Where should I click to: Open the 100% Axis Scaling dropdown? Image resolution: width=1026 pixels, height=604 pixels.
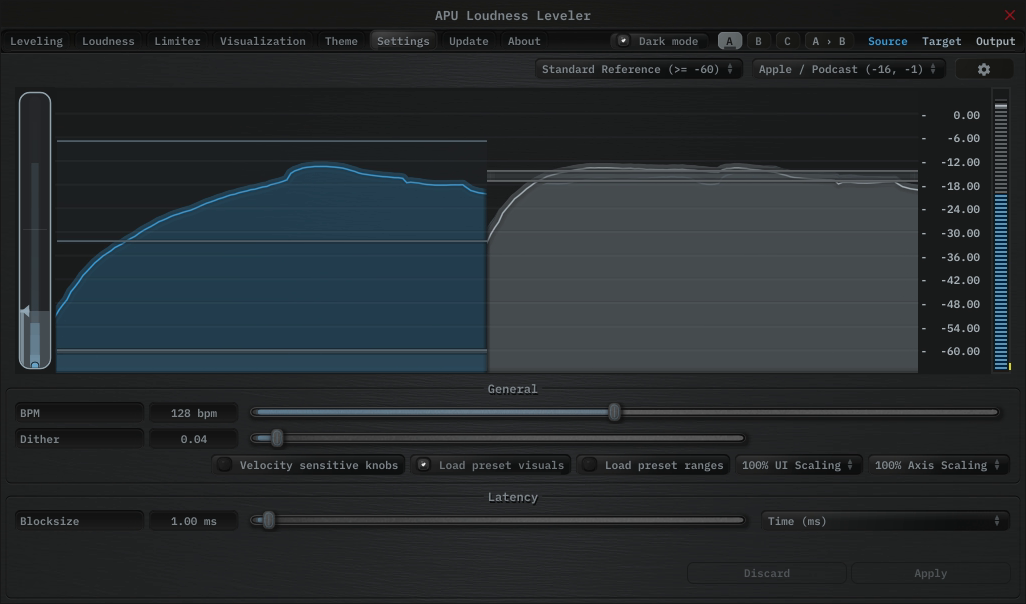(x=937, y=465)
